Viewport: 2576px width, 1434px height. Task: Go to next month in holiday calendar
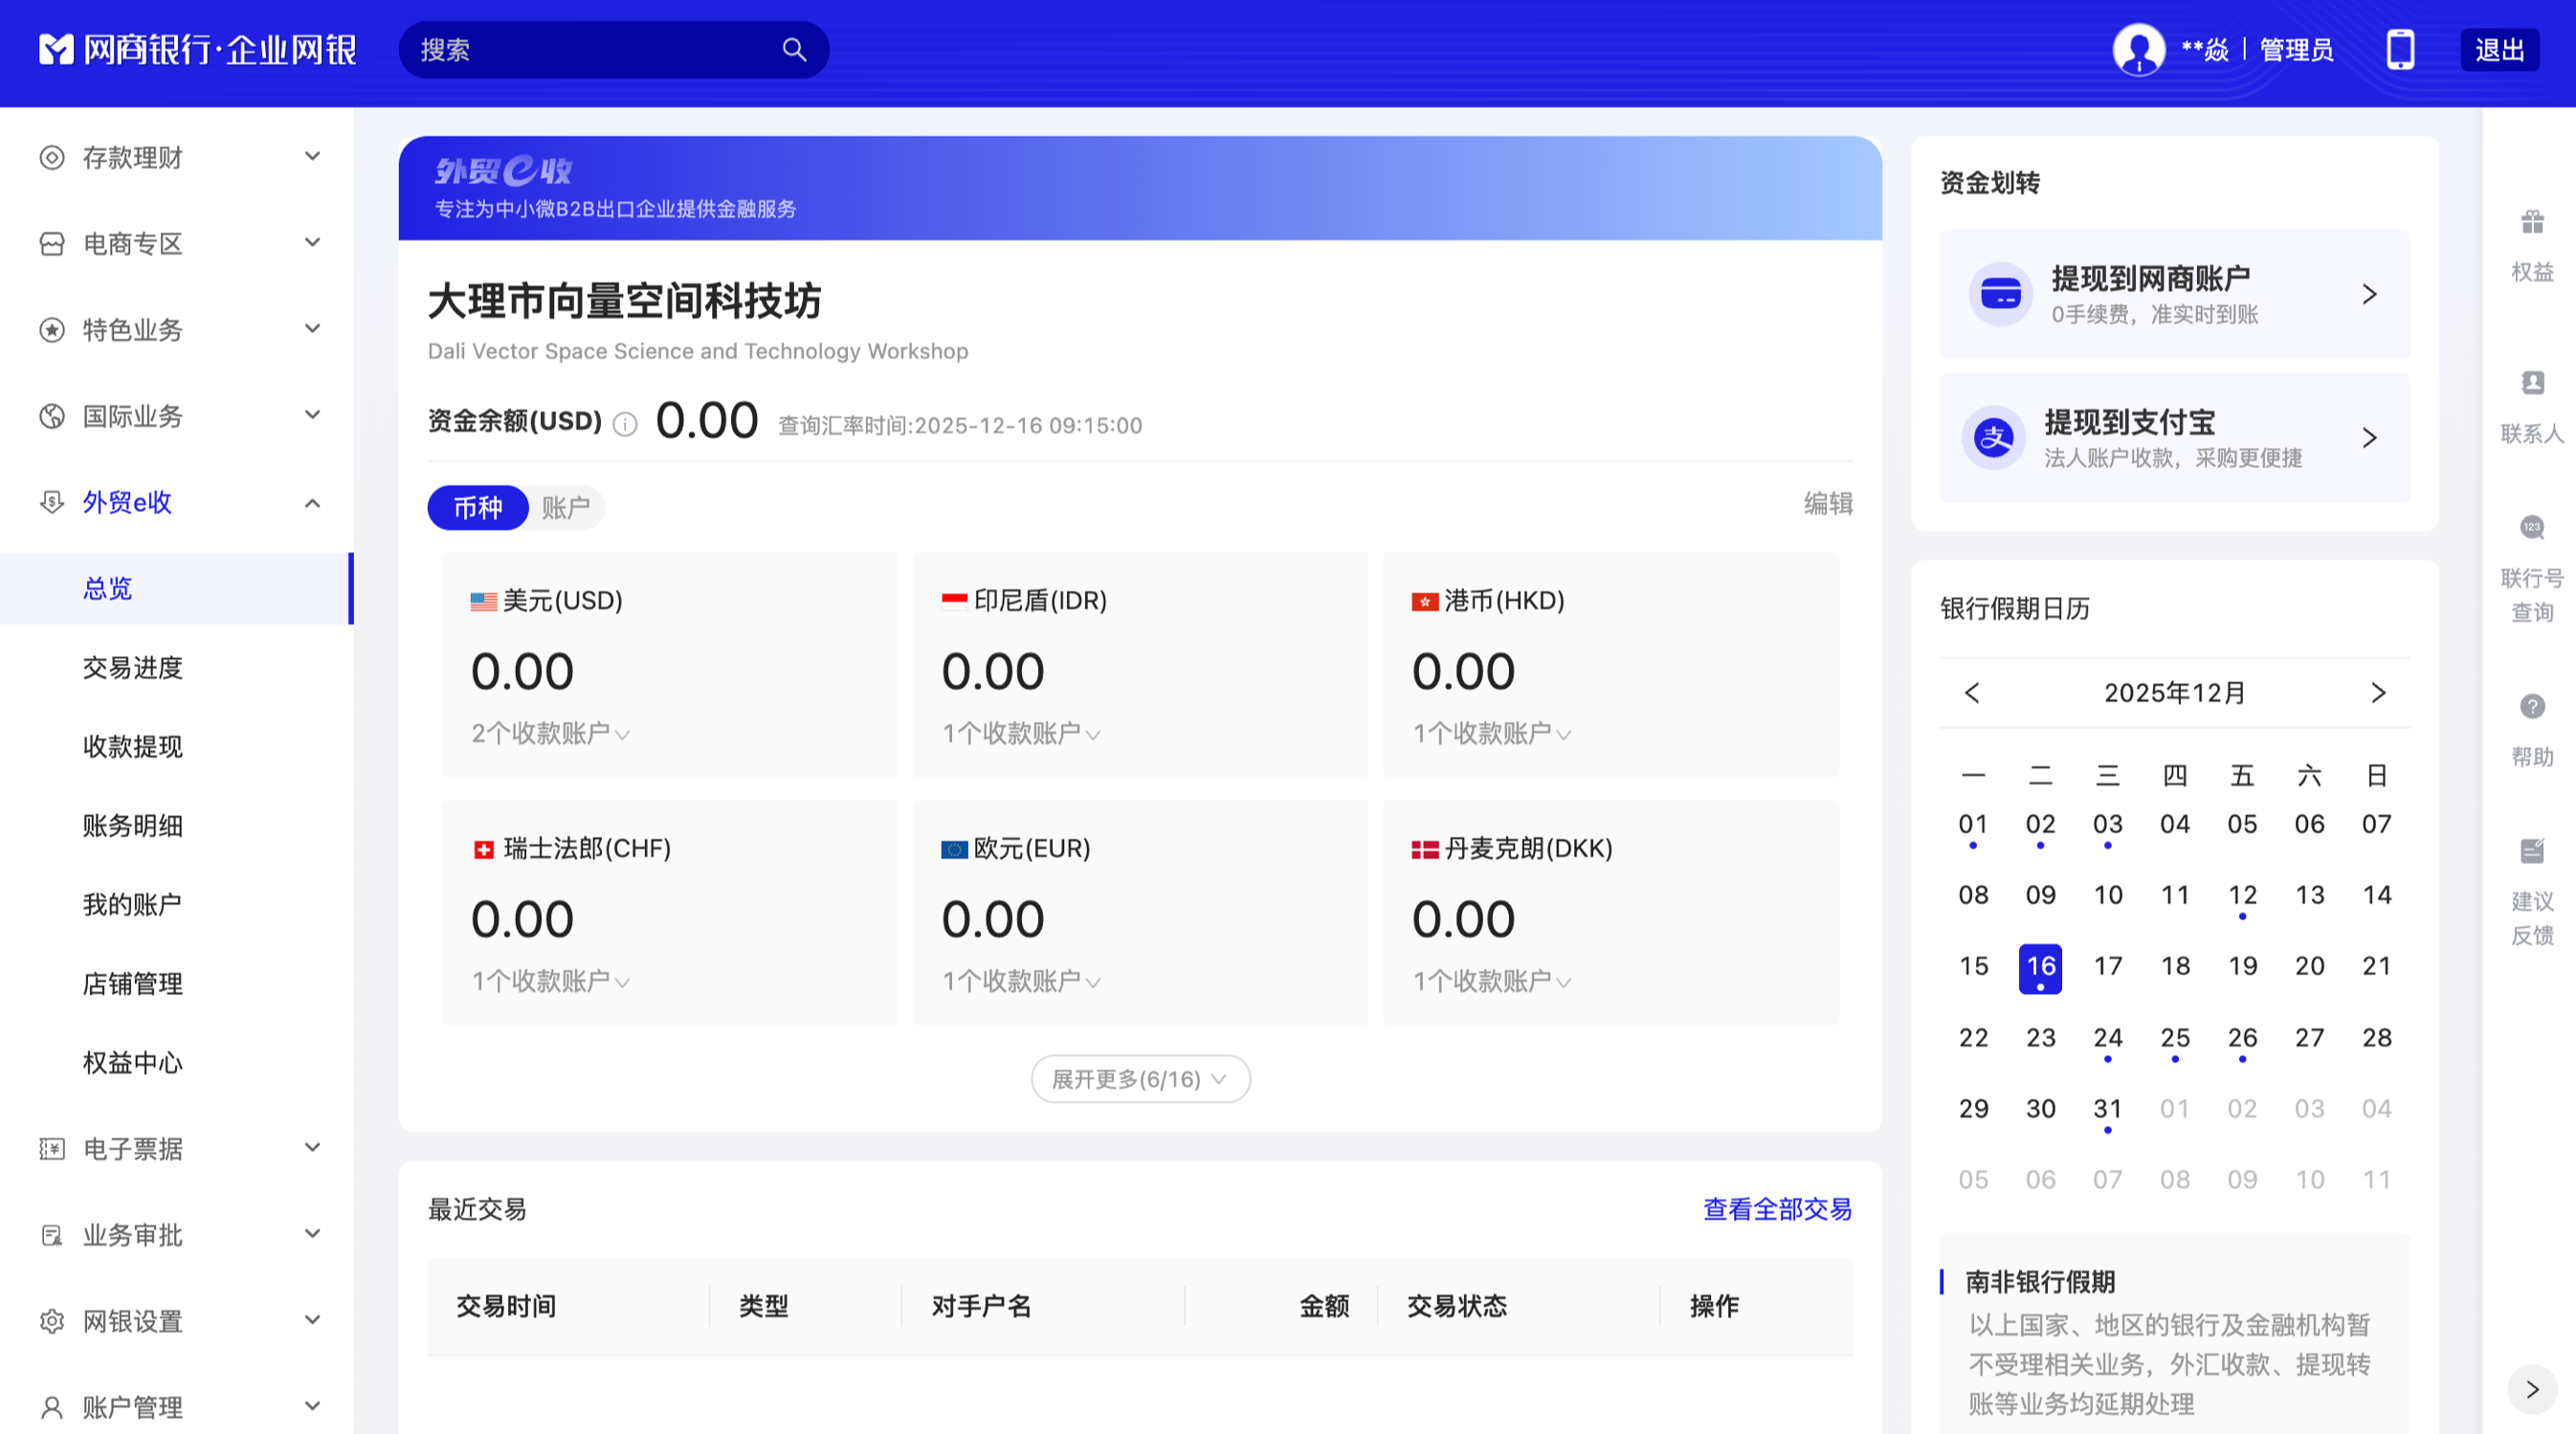pos(2378,692)
